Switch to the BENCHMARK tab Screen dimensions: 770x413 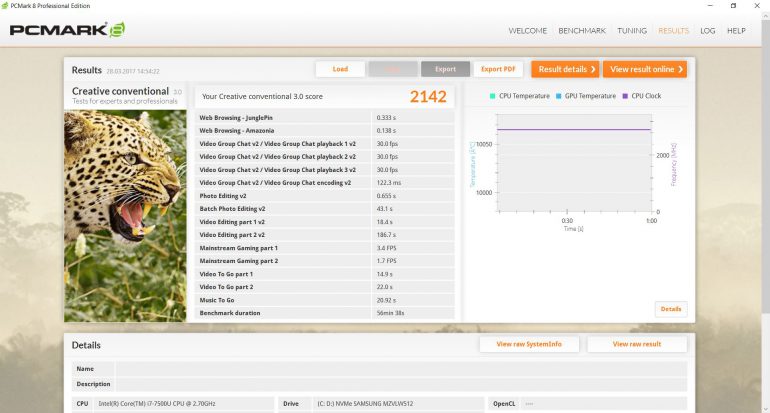pos(582,30)
